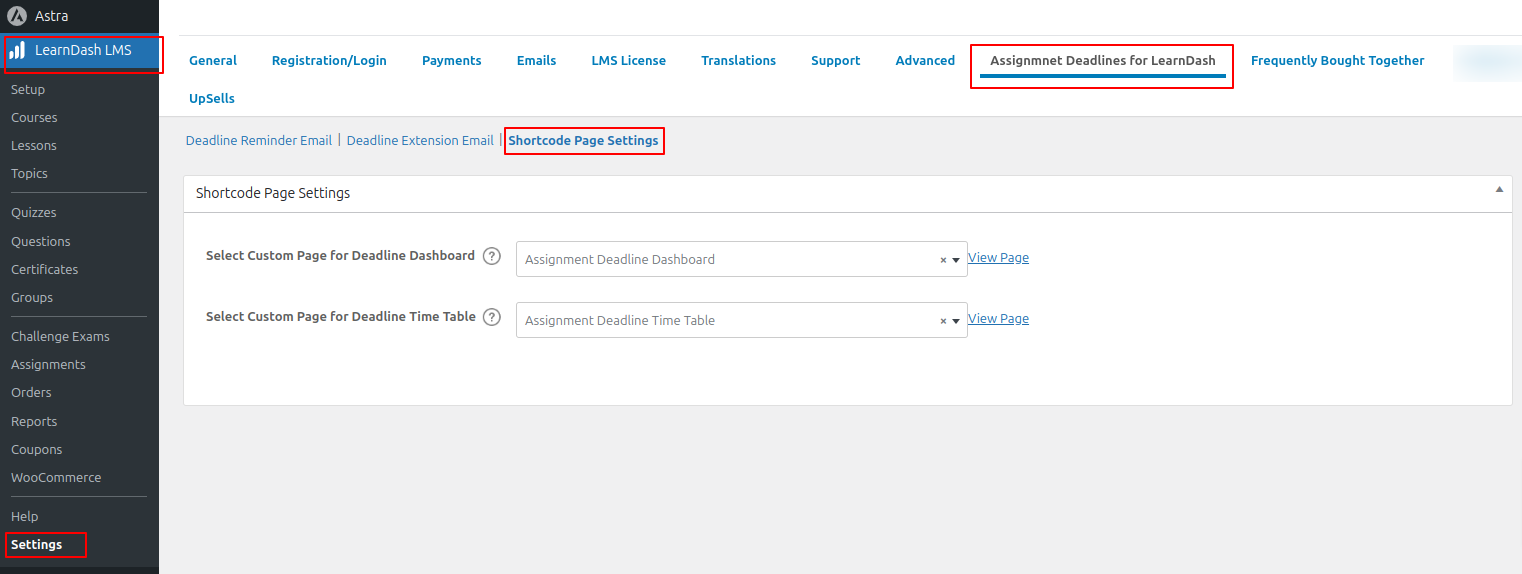Click help icon beside Deadline Dashboard label

click(x=491, y=256)
